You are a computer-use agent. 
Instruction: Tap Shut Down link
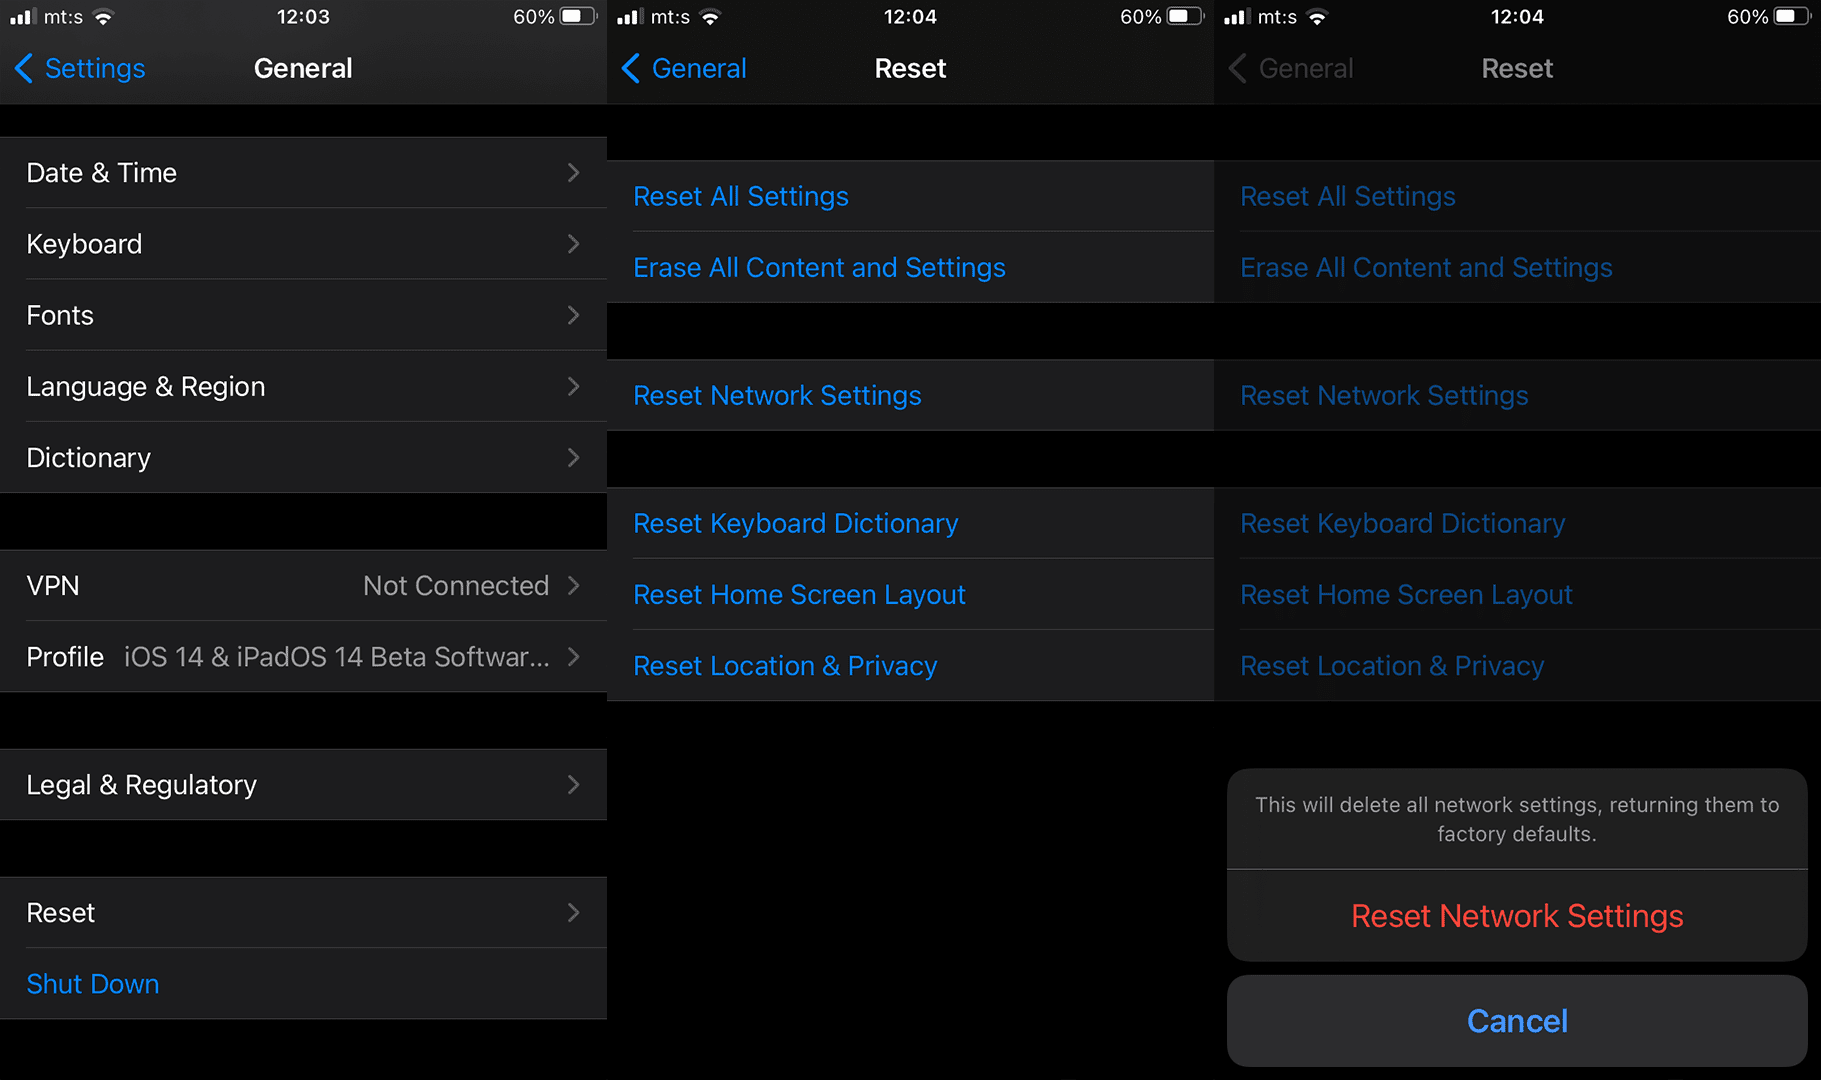[93, 984]
